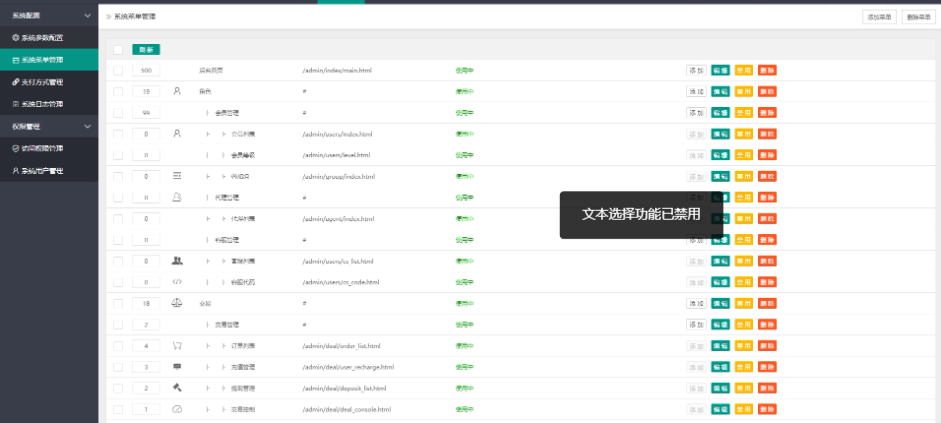Click green 编辑 in the /admin/index/main.html row
Viewport: 941px width, 423px height.
click(x=720, y=70)
